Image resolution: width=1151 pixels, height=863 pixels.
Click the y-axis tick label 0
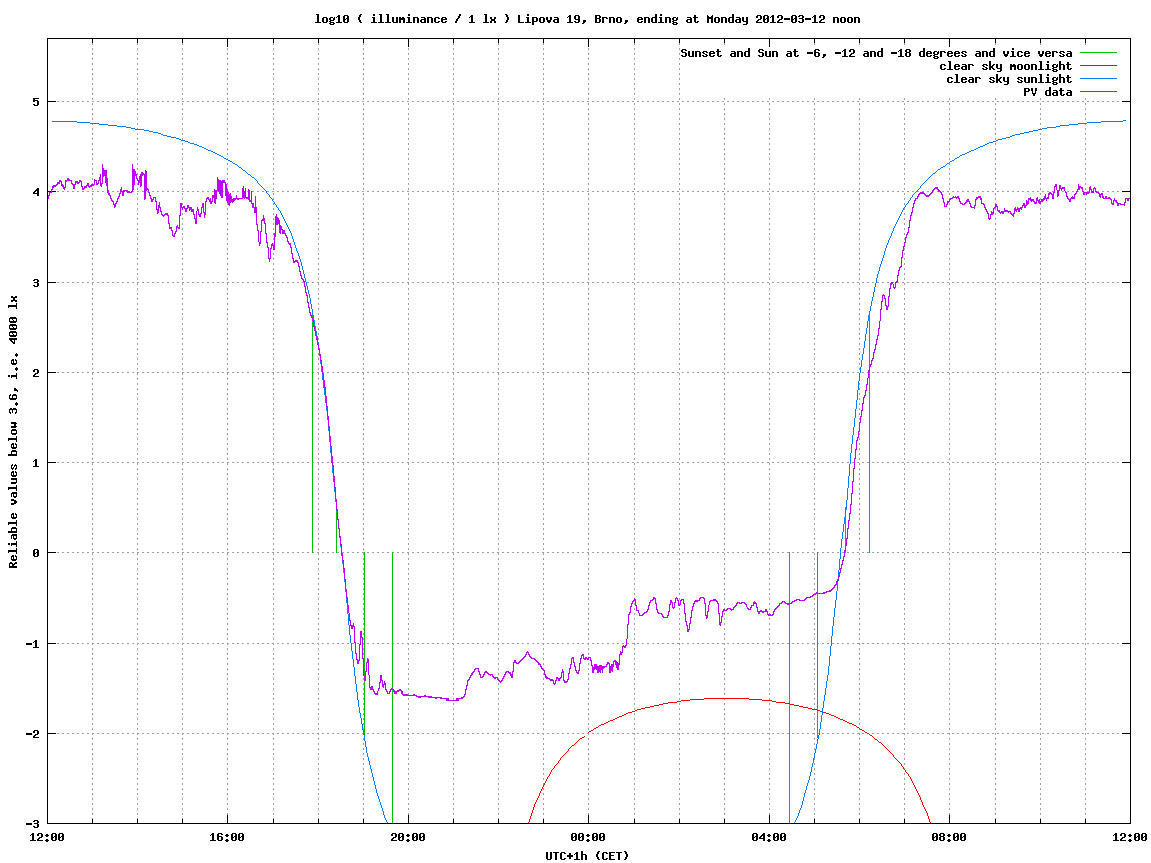click(35, 553)
